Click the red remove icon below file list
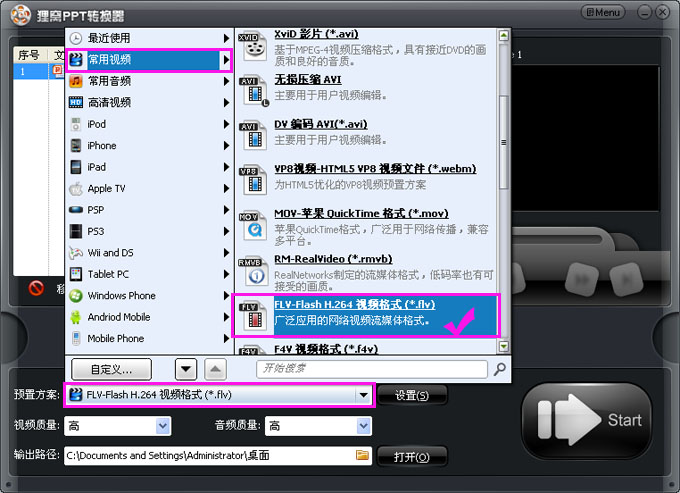Viewport: 680px width, 493px height. 36,288
